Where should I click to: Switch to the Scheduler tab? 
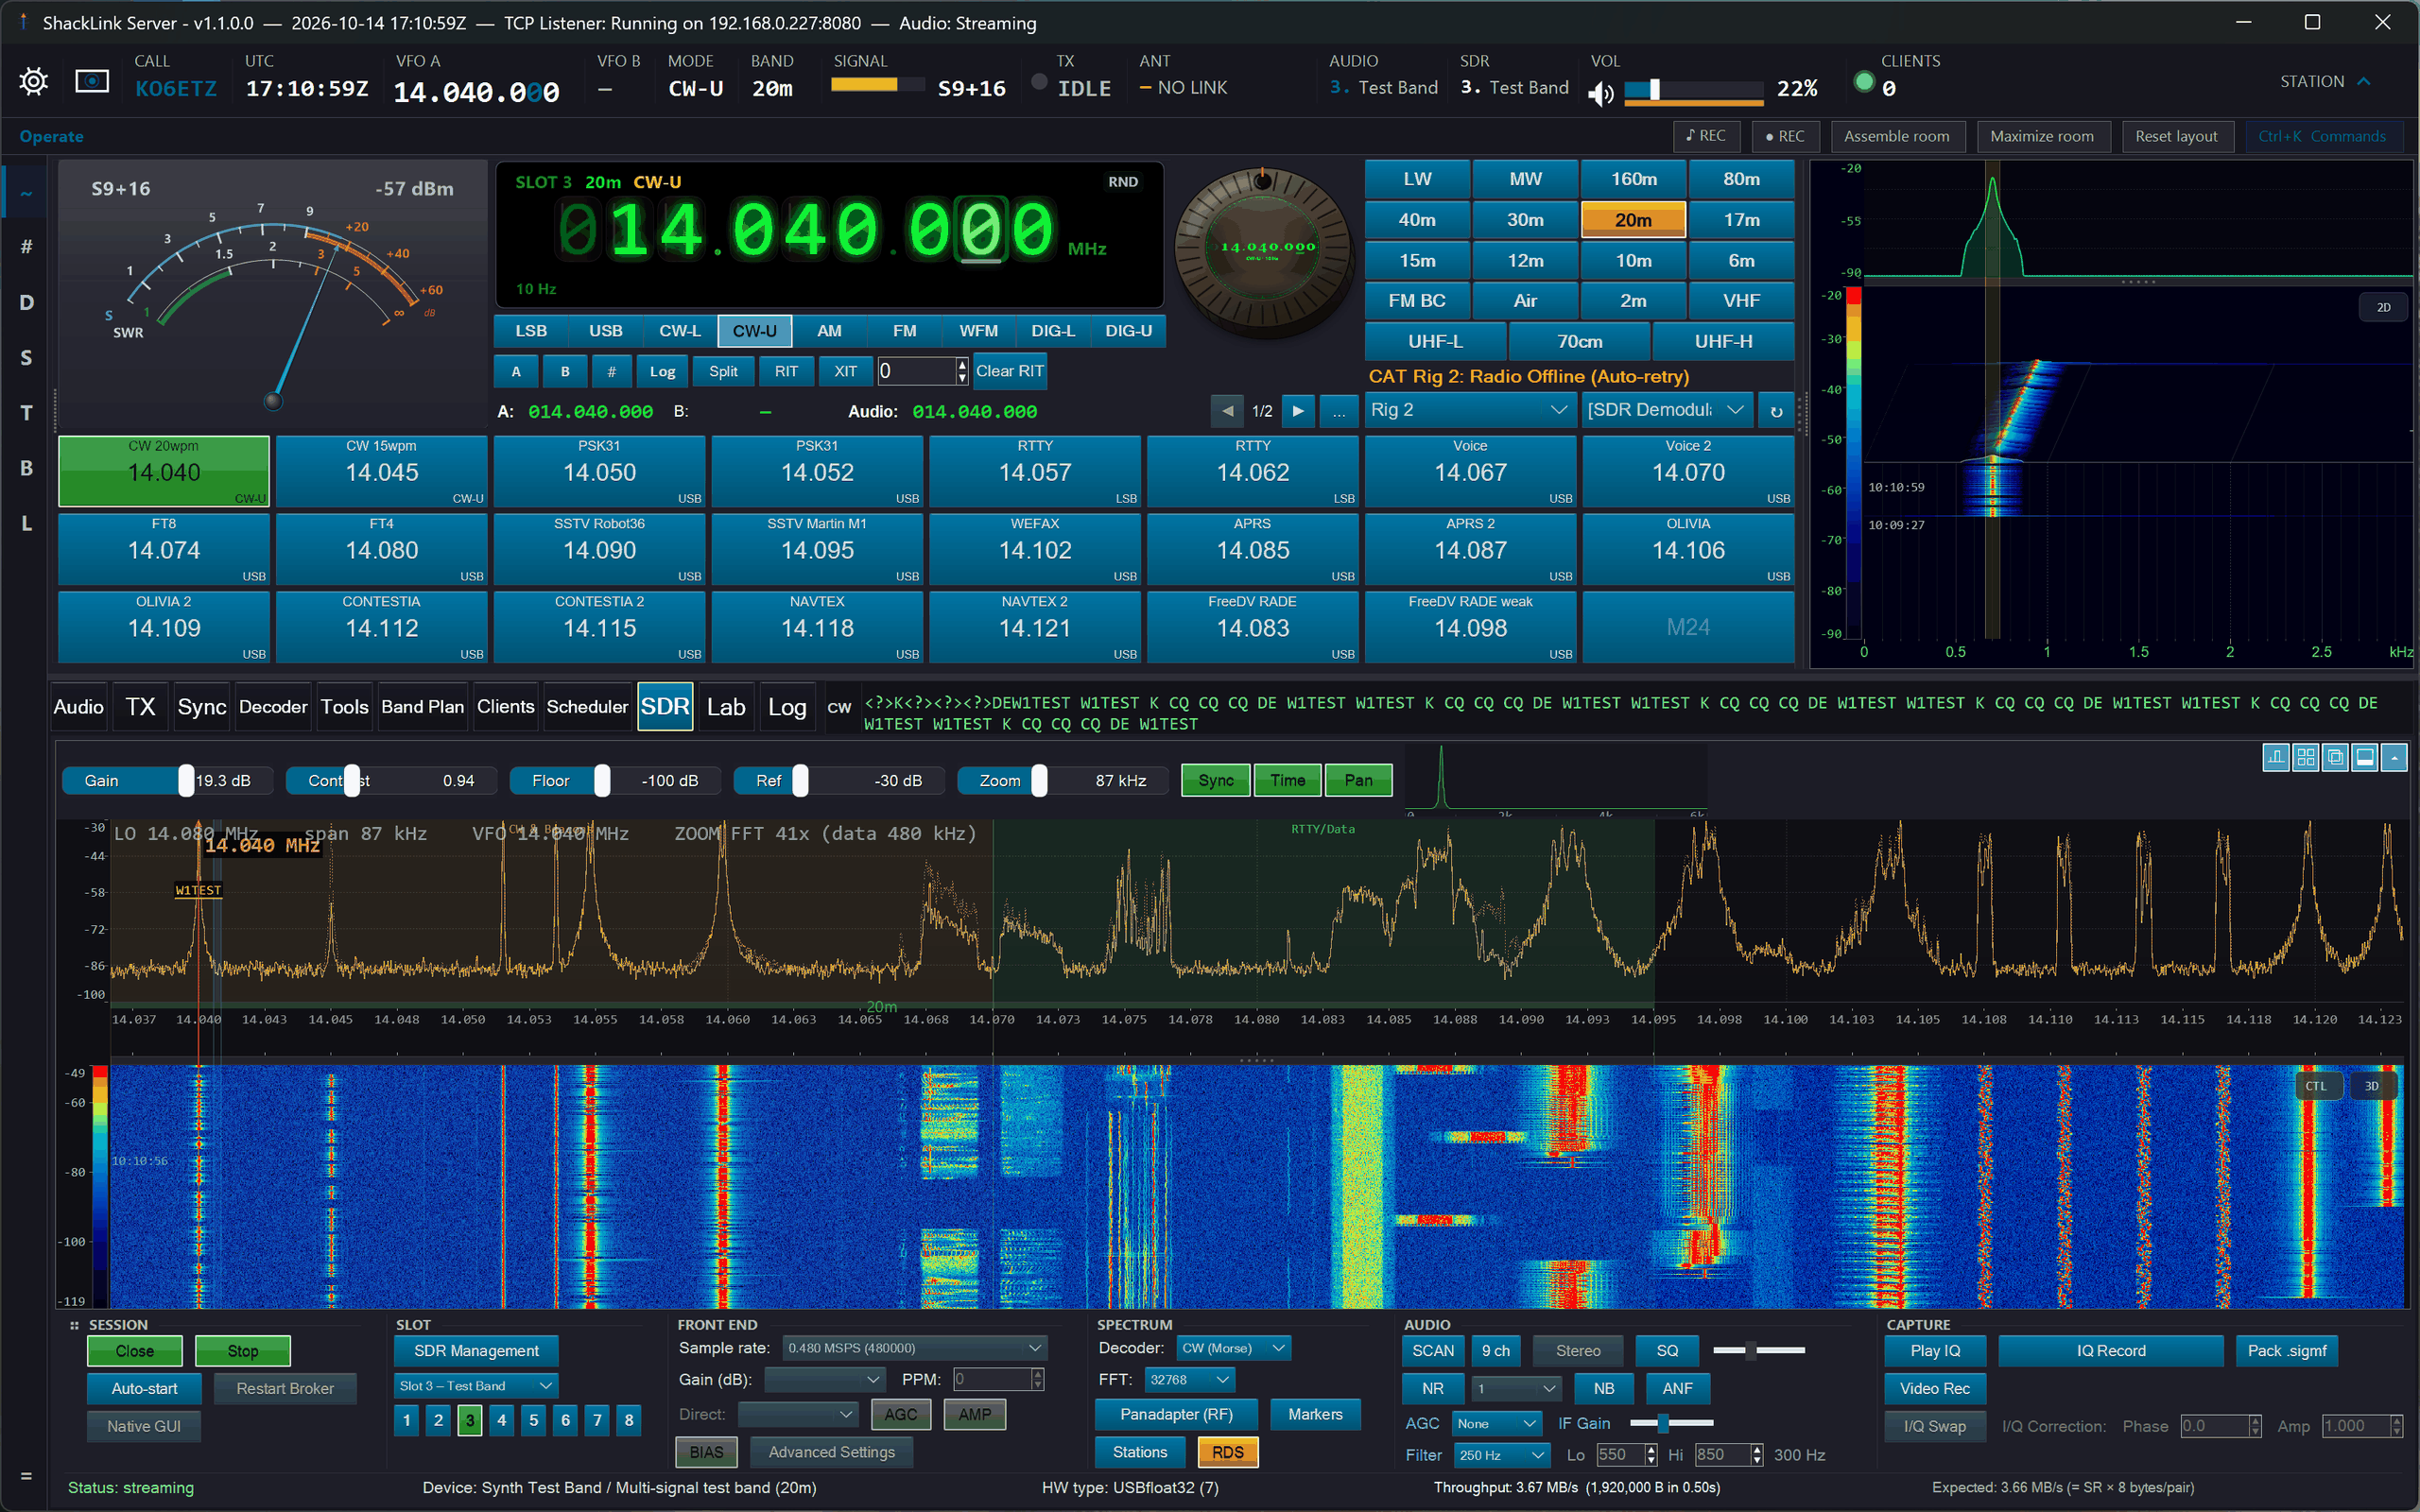(587, 707)
